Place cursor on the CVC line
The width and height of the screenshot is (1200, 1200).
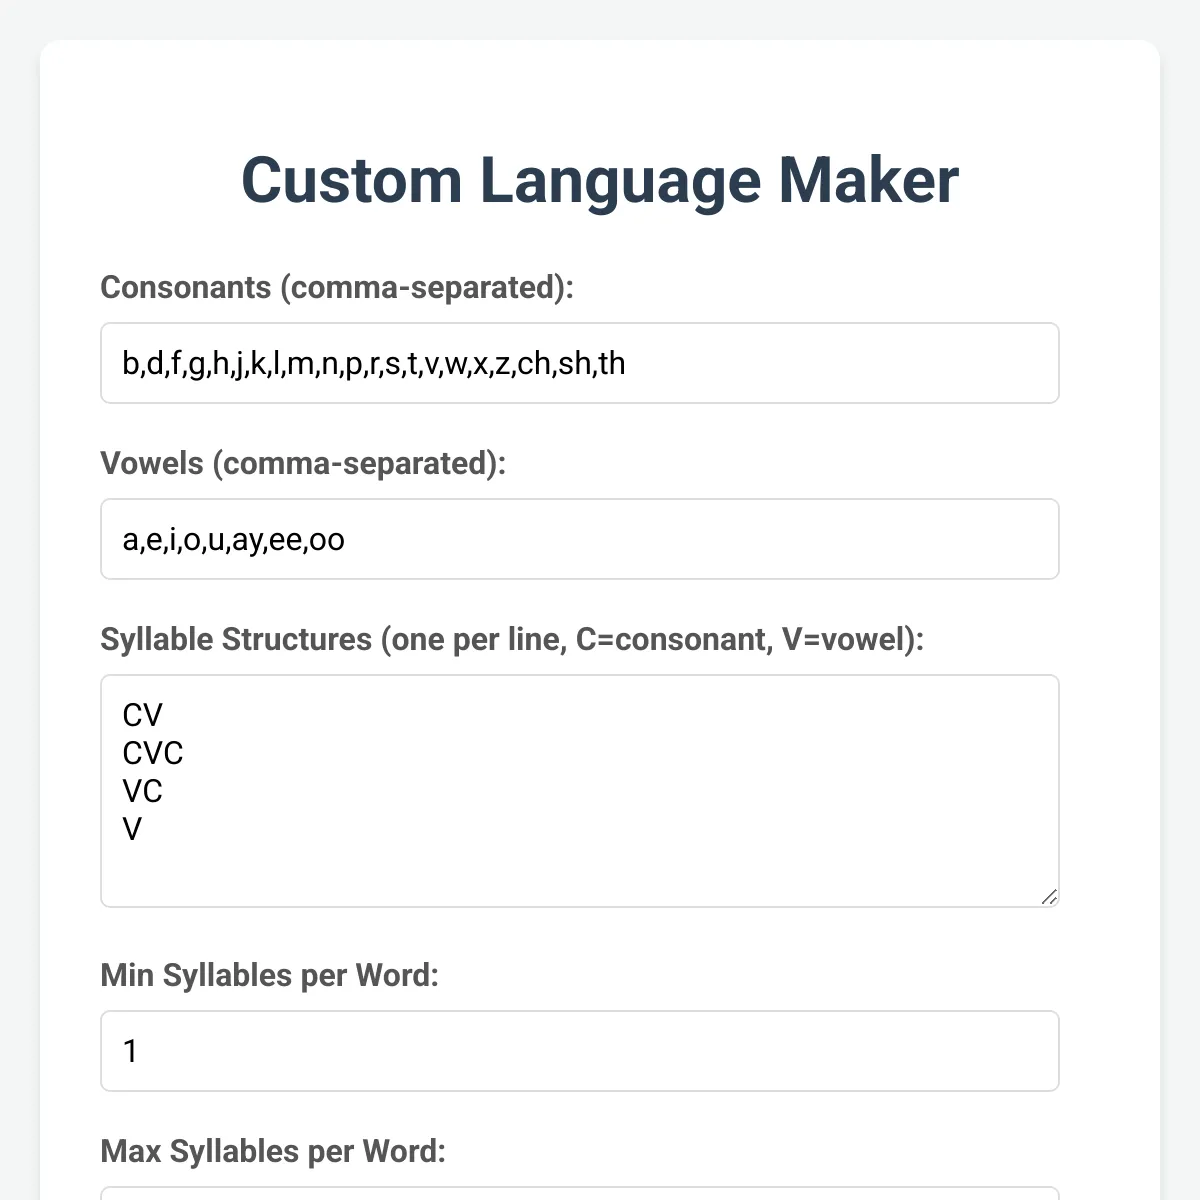tap(153, 753)
